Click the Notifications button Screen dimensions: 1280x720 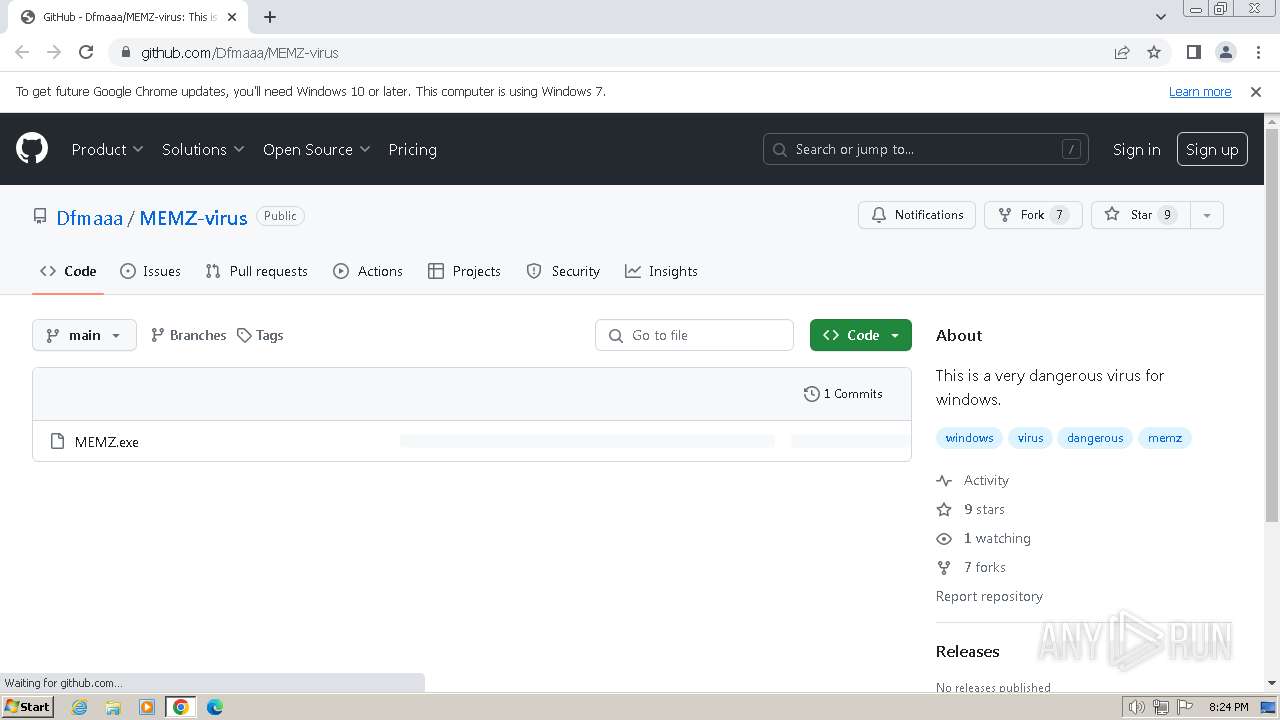pos(917,215)
